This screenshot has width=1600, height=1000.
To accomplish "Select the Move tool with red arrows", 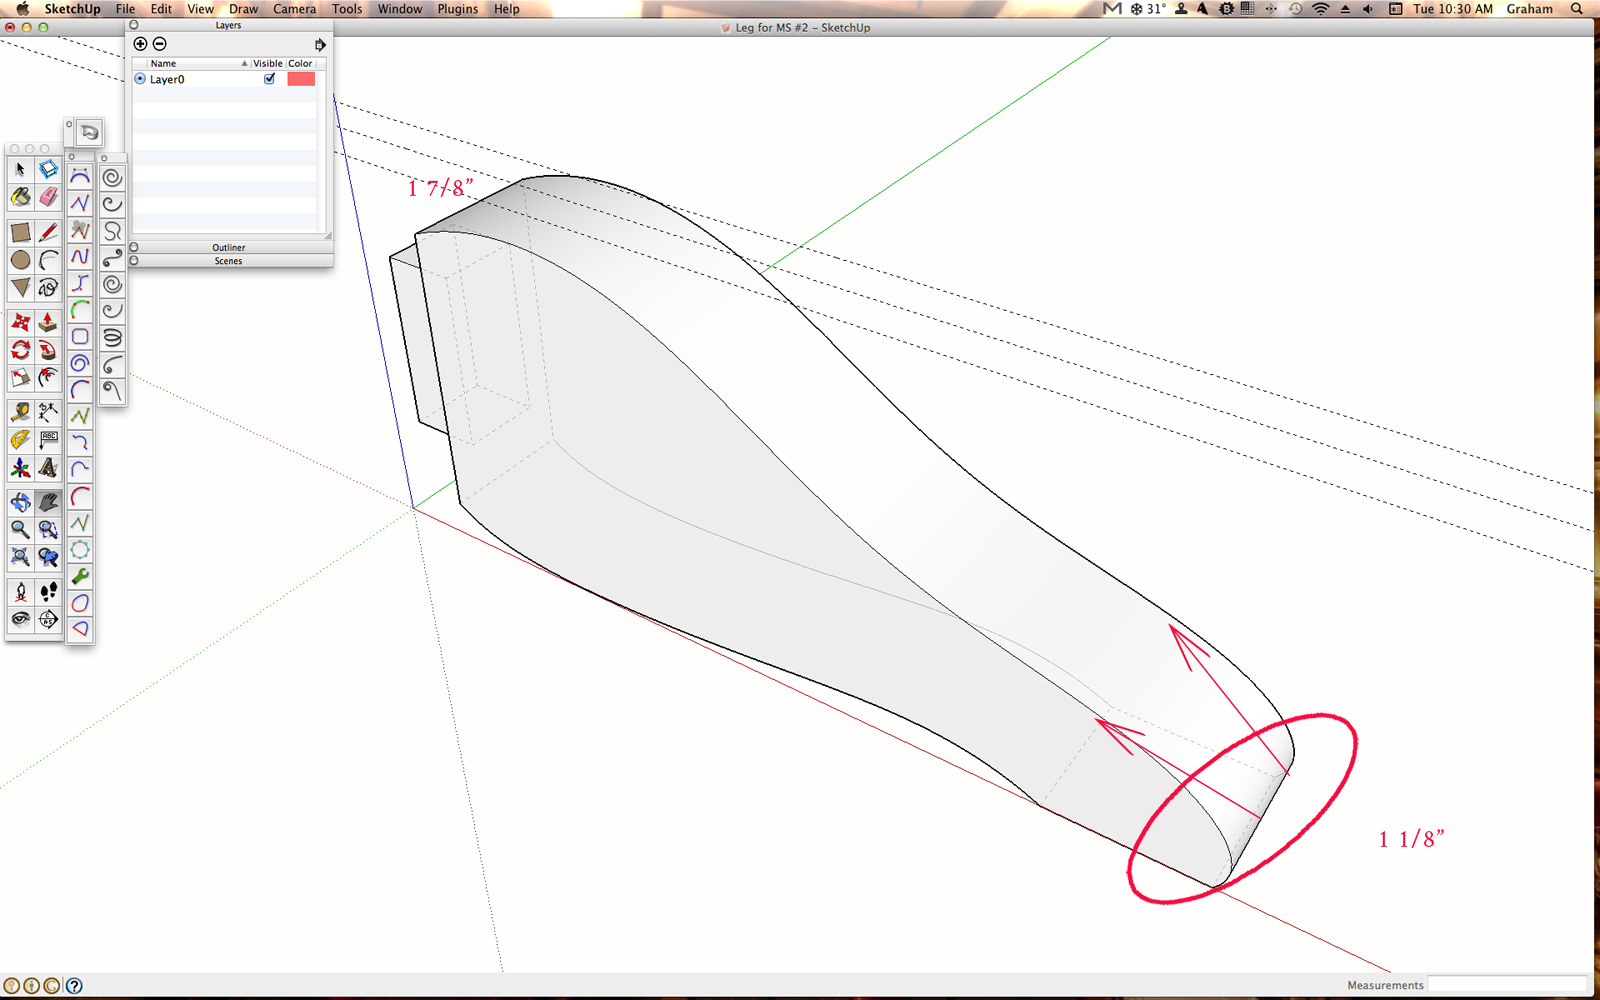I will click(x=20, y=323).
